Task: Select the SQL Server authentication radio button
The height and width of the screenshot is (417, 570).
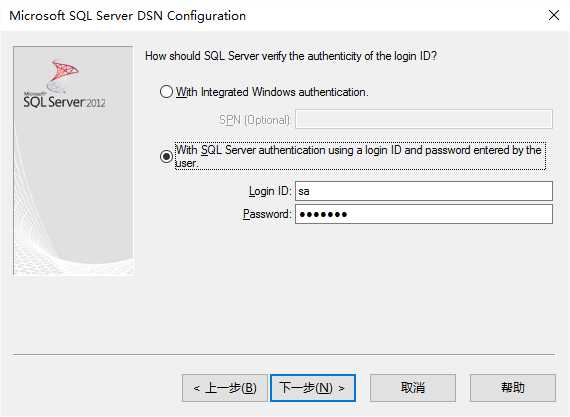Action: tap(166, 156)
